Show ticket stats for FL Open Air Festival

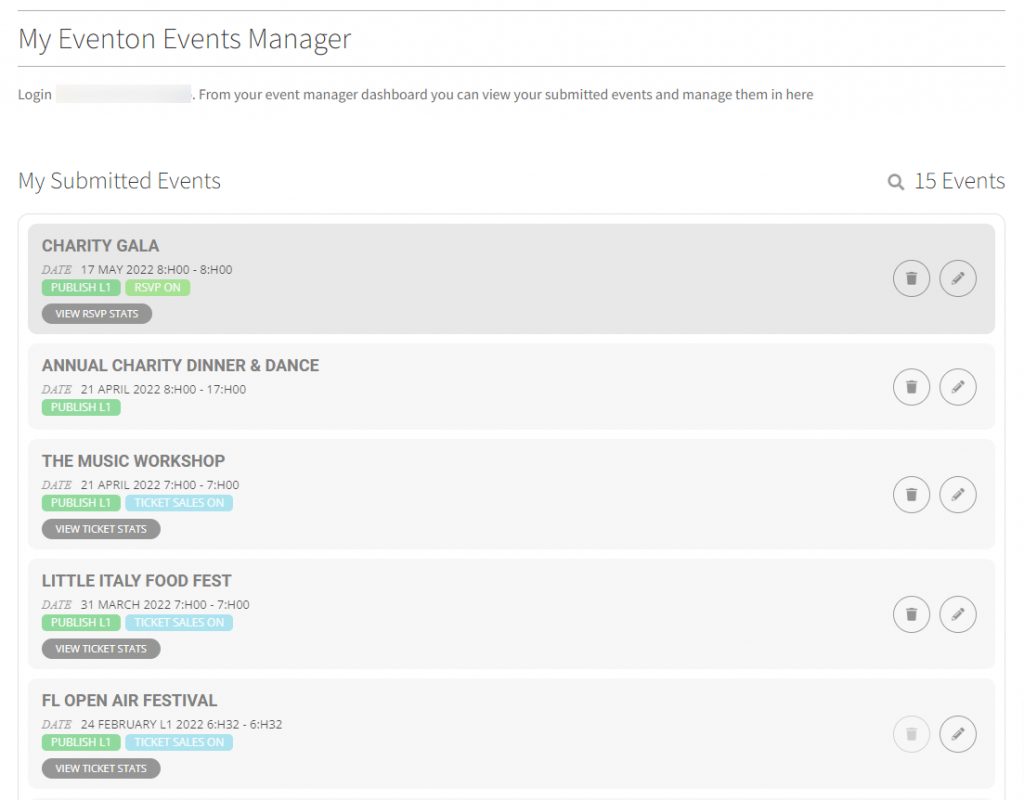pos(101,769)
